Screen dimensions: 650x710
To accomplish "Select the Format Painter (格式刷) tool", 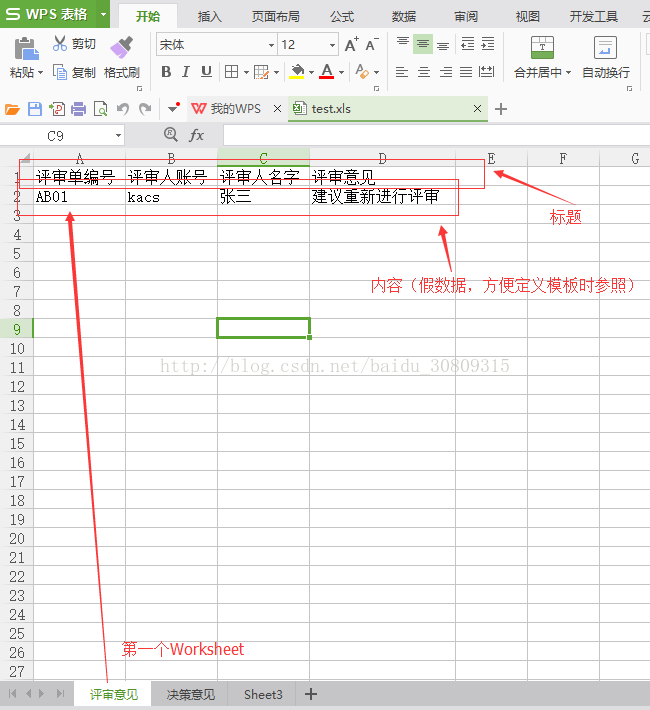I will 122,47.
